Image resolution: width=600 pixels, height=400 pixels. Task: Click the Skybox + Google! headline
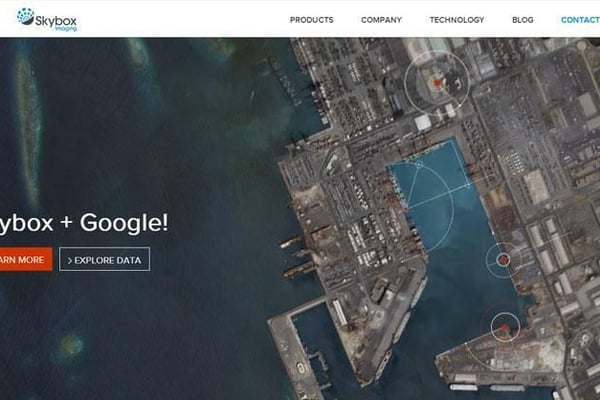click(84, 222)
